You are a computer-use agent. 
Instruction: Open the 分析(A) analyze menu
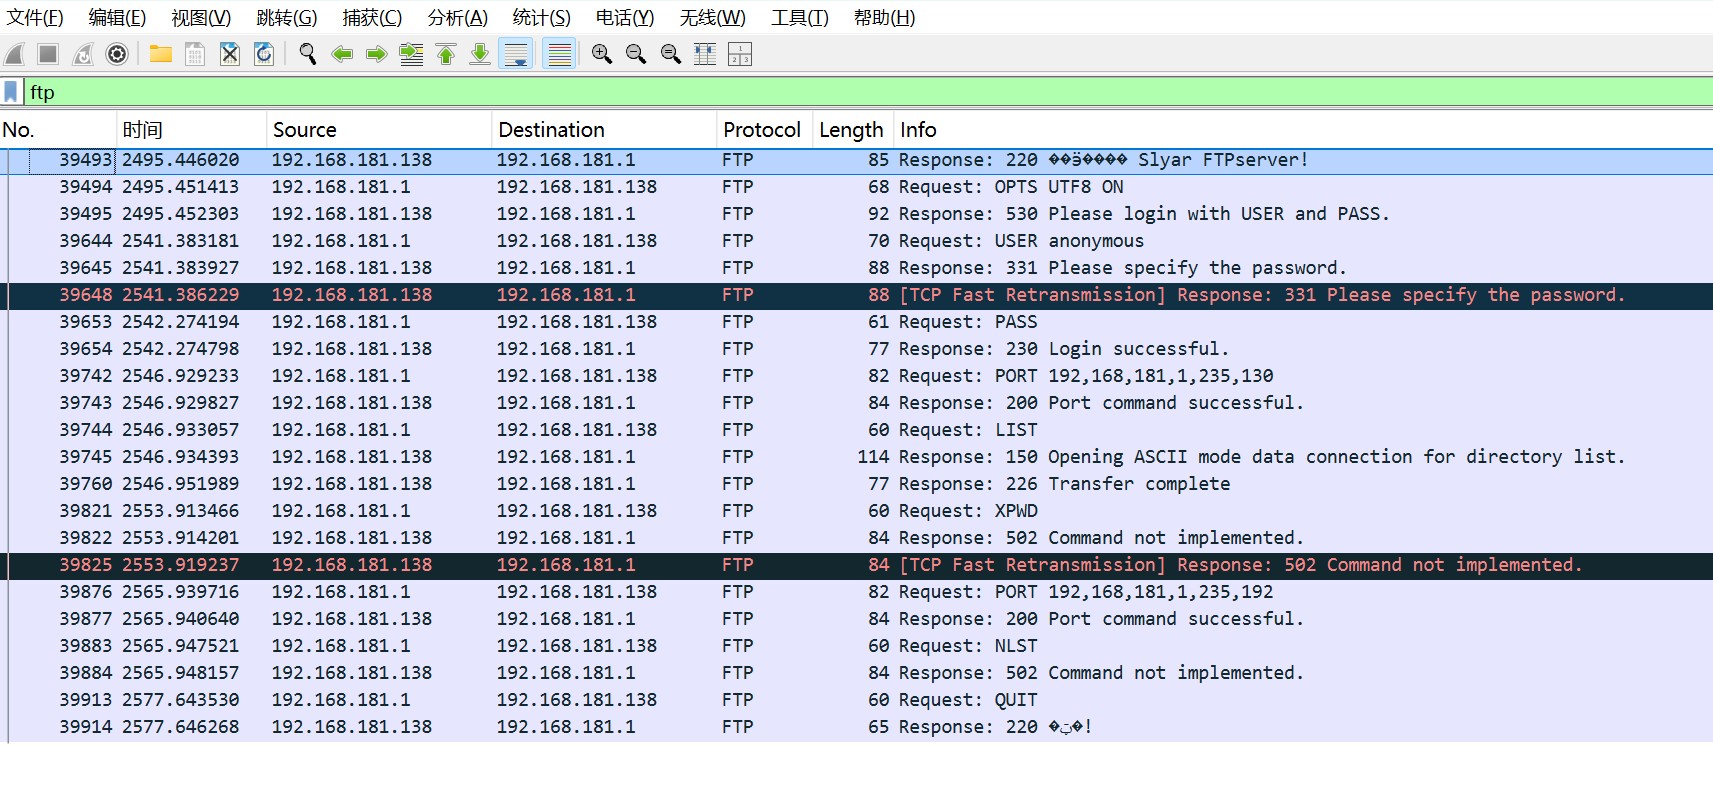[457, 18]
